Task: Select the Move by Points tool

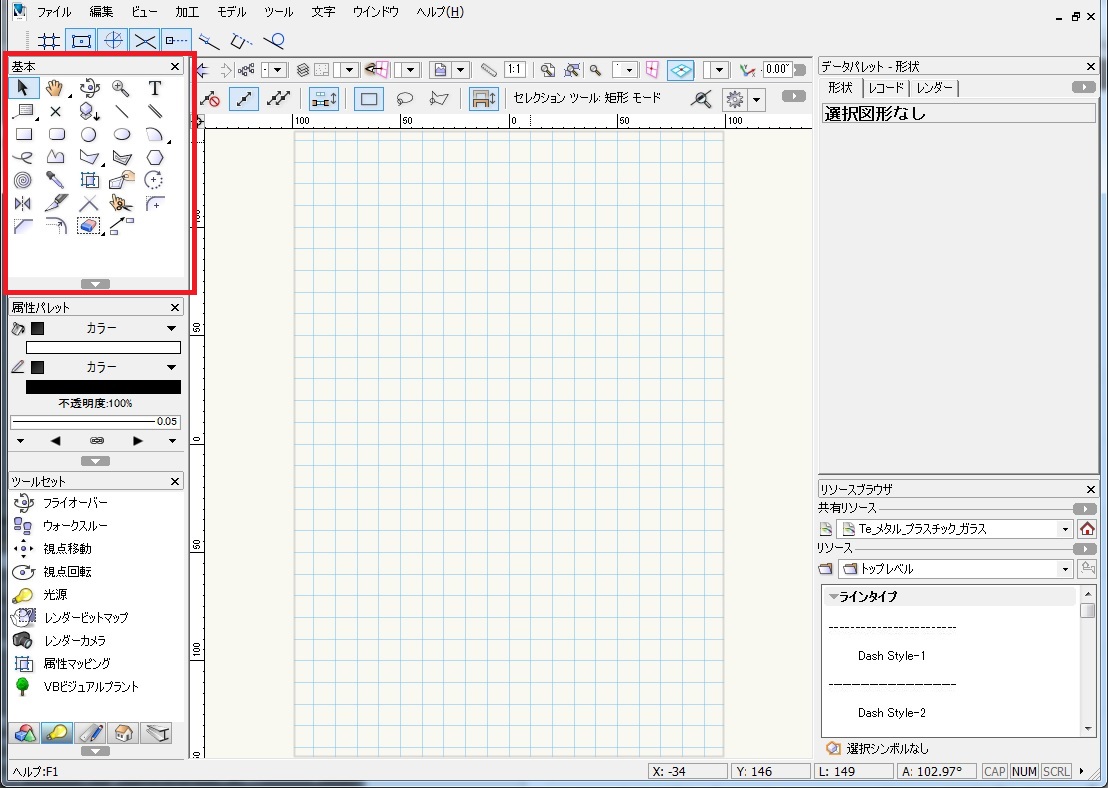Action: pos(122,226)
